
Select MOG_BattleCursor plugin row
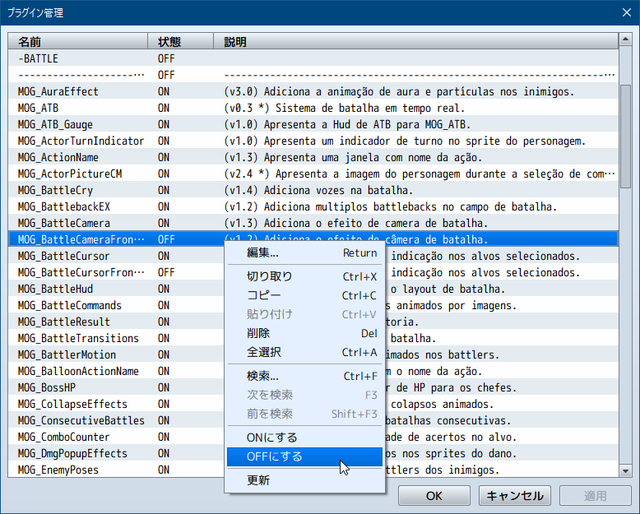click(64, 256)
